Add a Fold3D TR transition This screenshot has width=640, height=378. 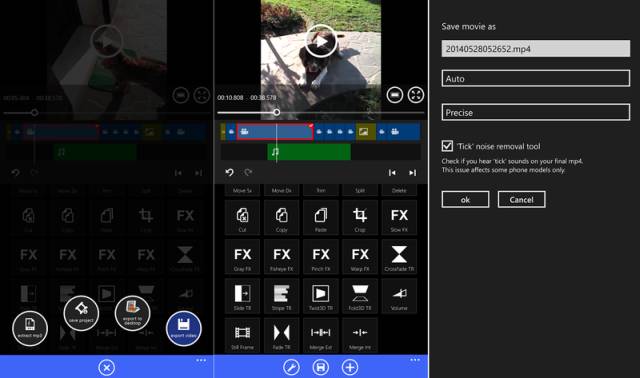click(x=360, y=296)
